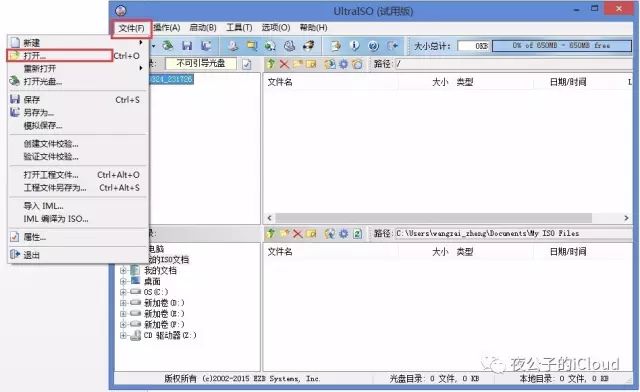Image resolution: width=640 pixels, height=392 pixels.
Task: Click the Make CD image toolbar icon
Action: click(233, 45)
